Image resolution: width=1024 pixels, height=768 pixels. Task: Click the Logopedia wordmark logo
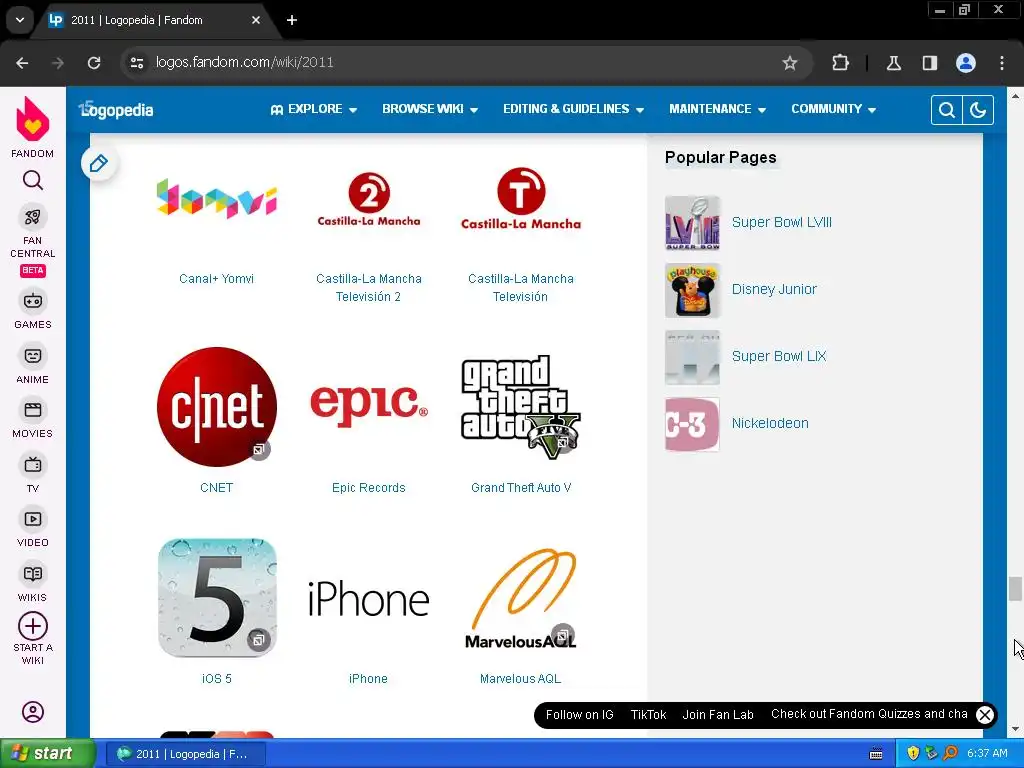(x=116, y=110)
